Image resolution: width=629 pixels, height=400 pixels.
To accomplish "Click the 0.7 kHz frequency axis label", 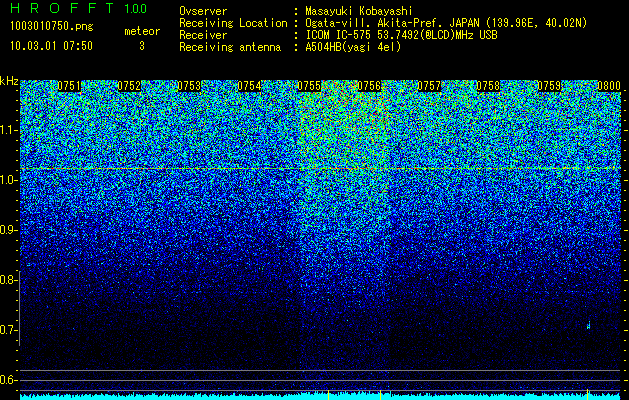I will click(x=7, y=330).
